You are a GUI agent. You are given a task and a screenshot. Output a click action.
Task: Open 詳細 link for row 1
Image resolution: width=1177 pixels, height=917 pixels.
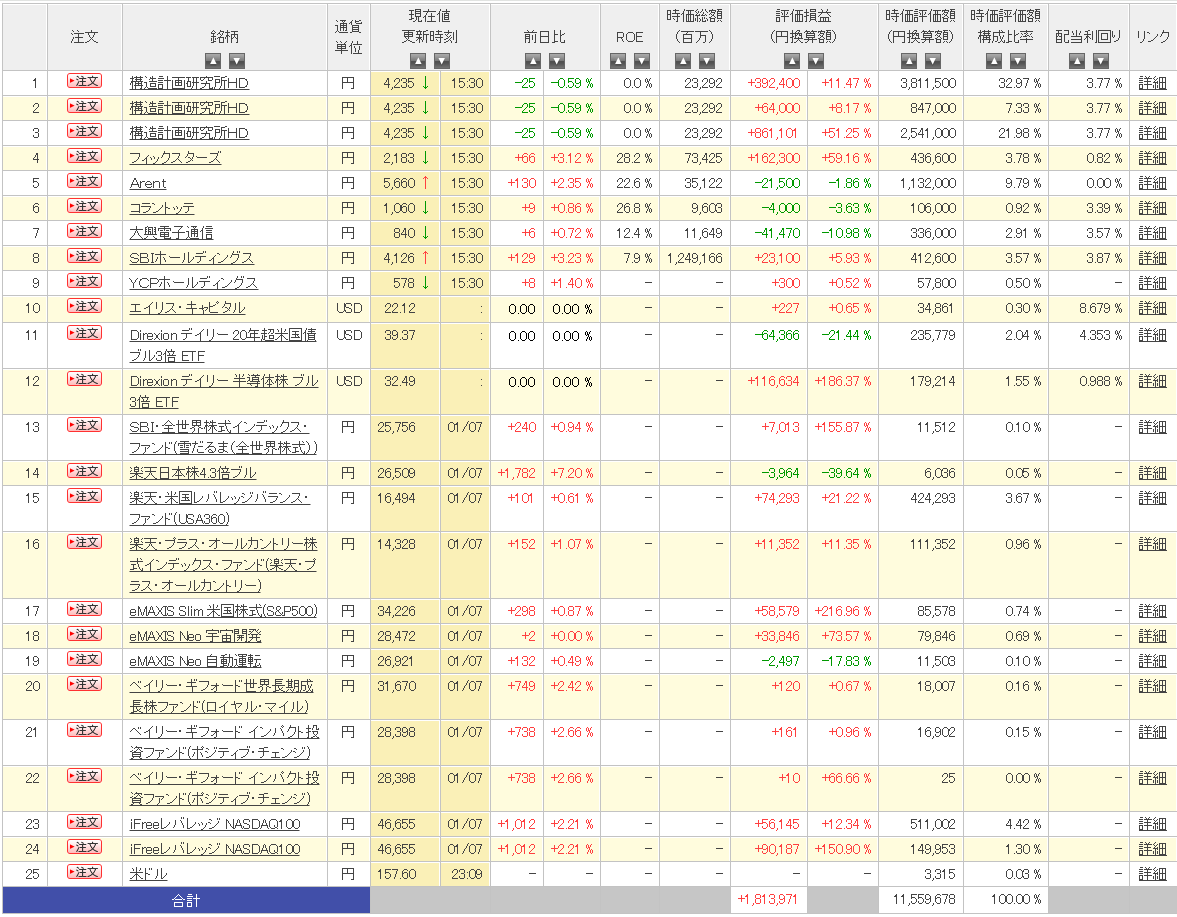(x=1152, y=83)
